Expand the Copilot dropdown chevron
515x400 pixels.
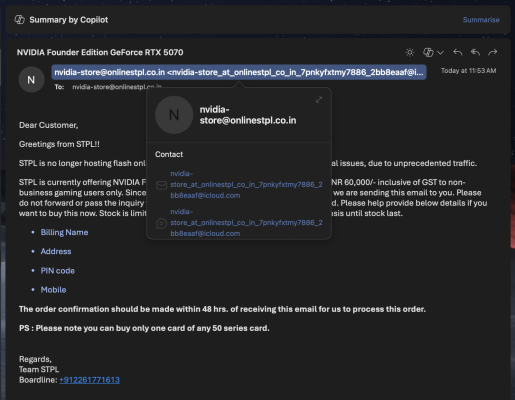440,53
